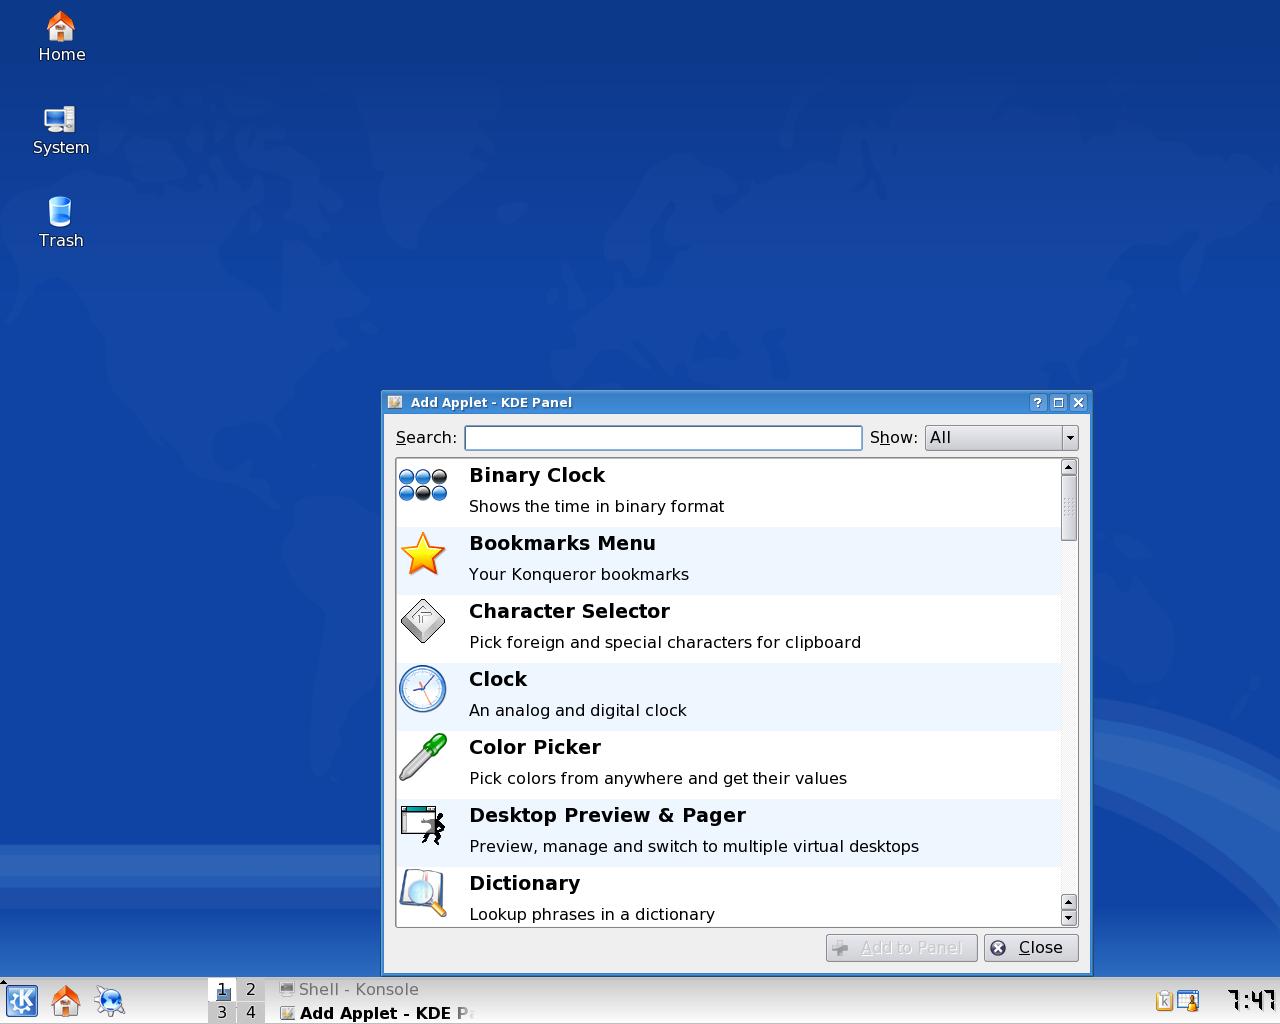Select the Color Picker title text
The image size is (1280, 1024).
(535, 747)
